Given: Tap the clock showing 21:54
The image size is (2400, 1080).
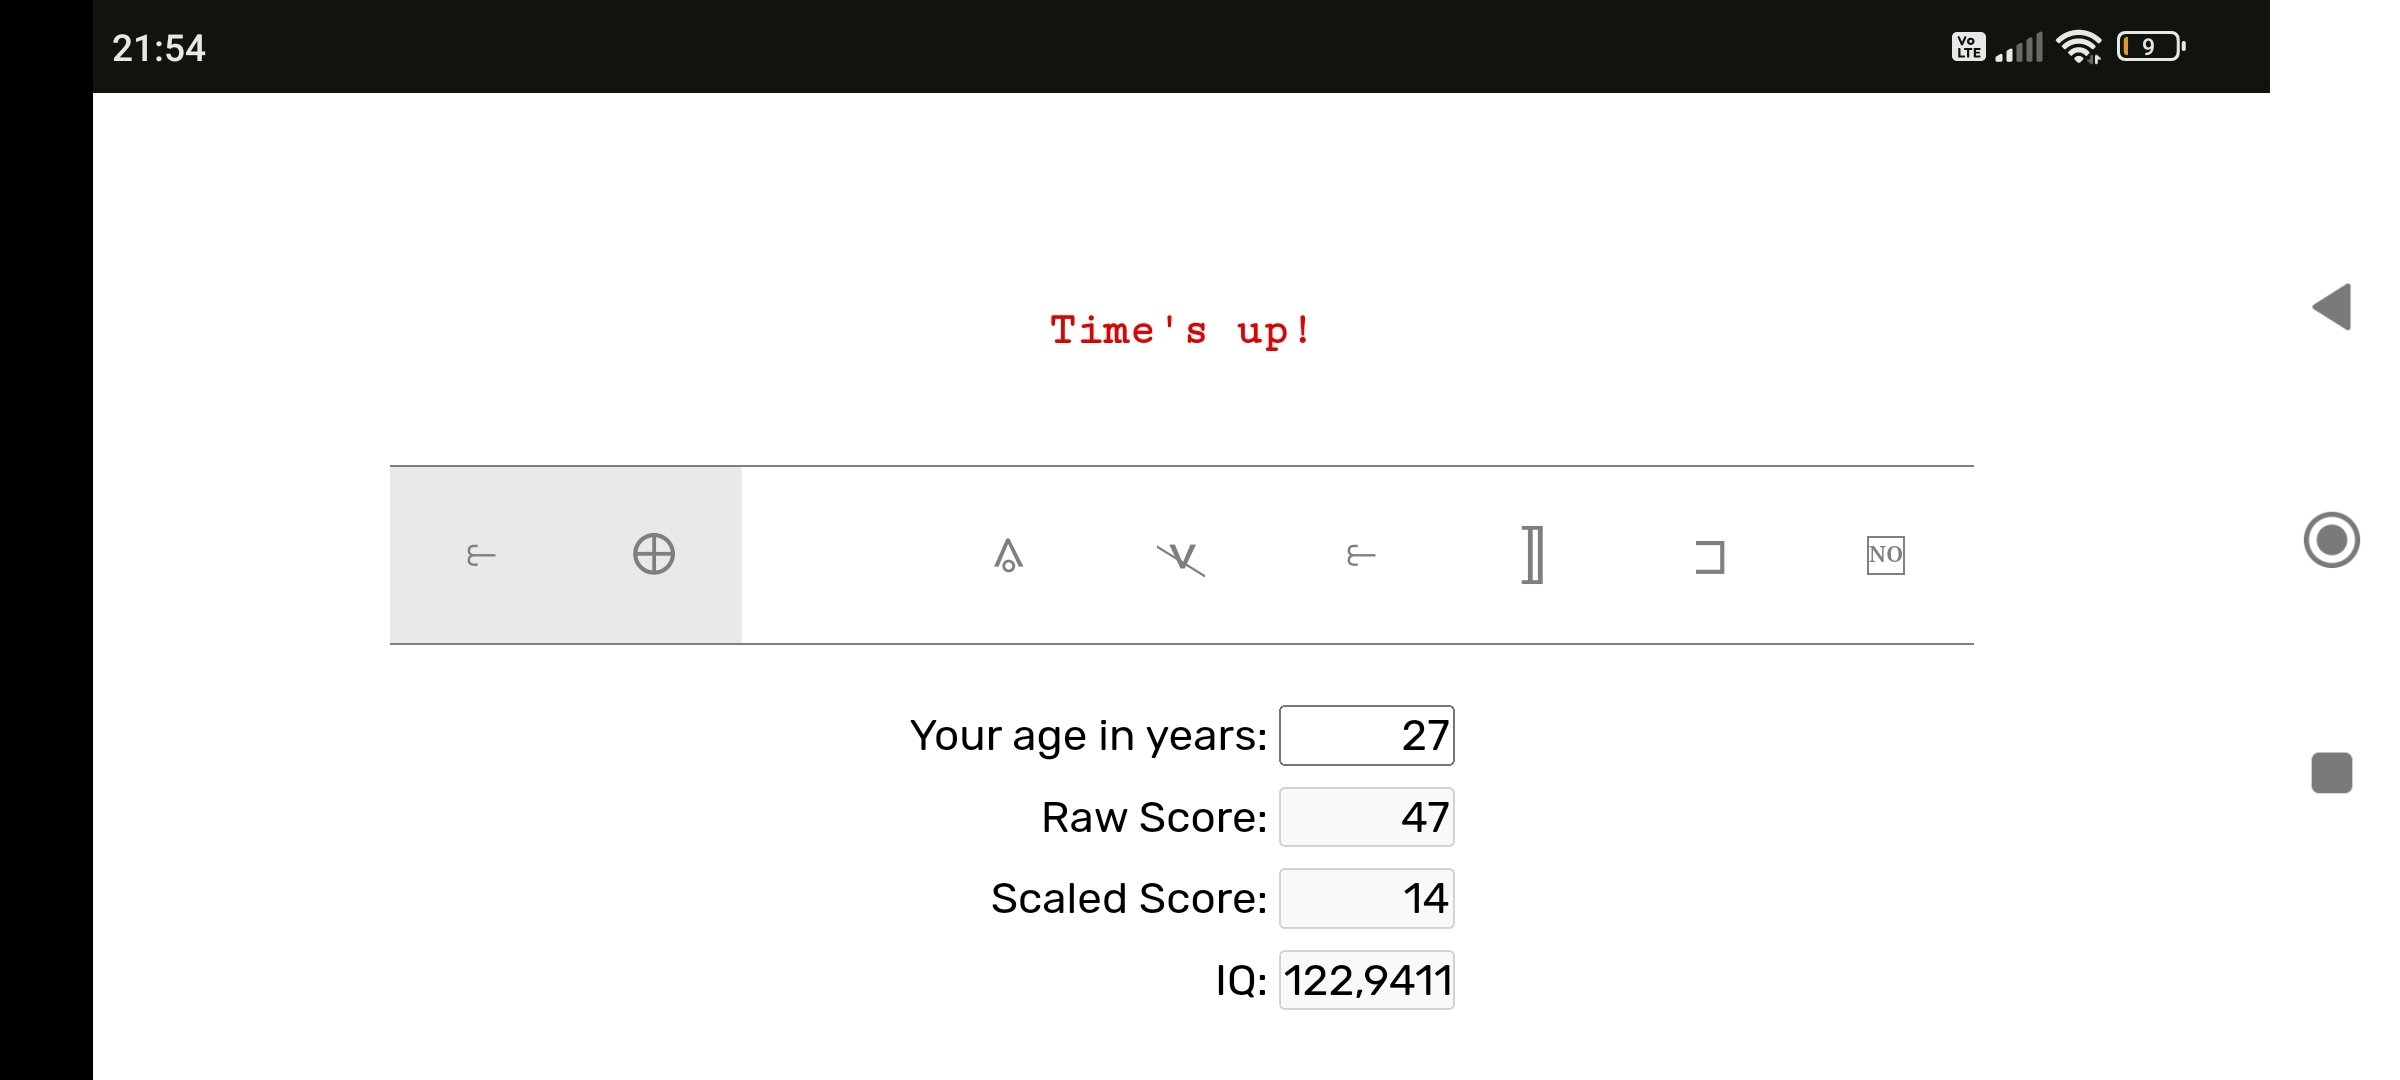Looking at the screenshot, I should pyautogui.click(x=158, y=48).
